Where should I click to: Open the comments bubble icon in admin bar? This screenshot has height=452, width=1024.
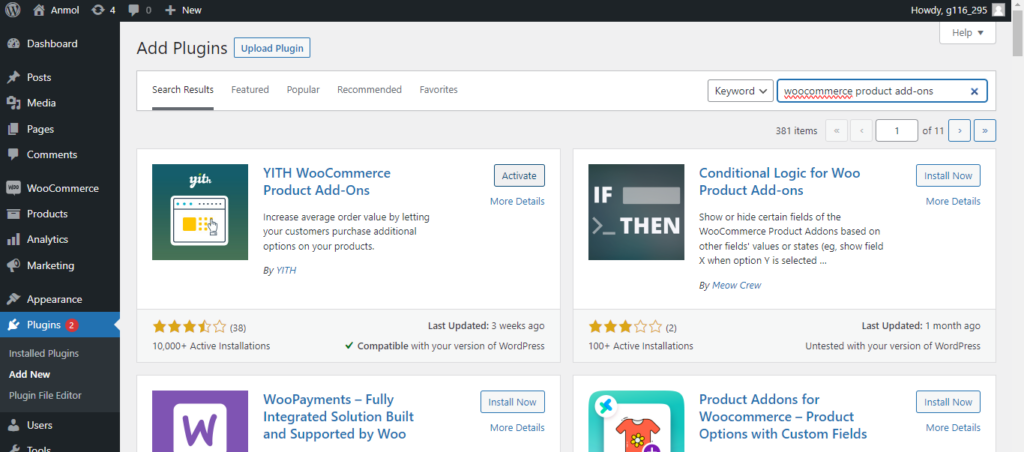(134, 10)
